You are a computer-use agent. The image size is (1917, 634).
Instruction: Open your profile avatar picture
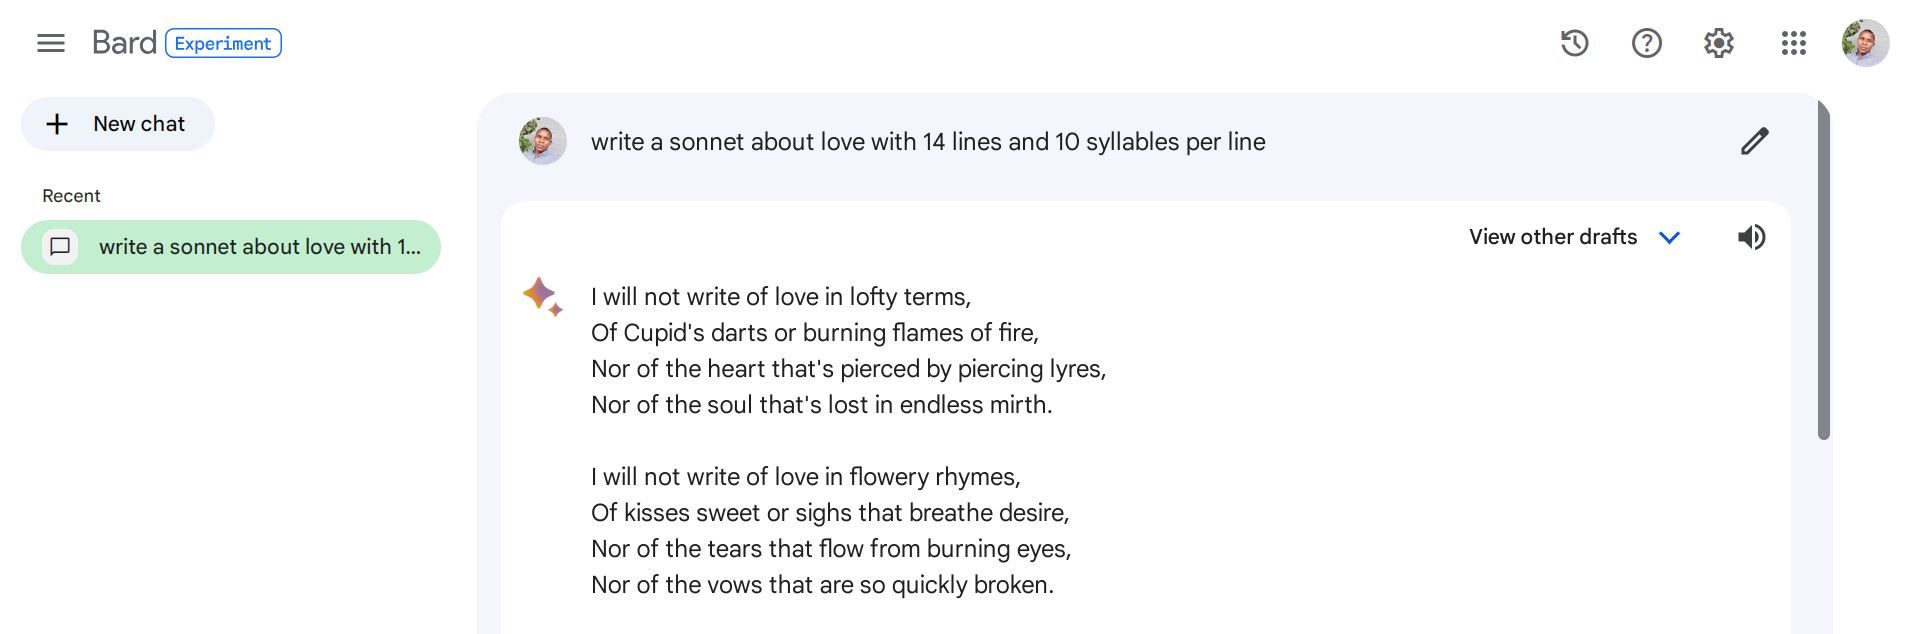click(x=1863, y=41)
